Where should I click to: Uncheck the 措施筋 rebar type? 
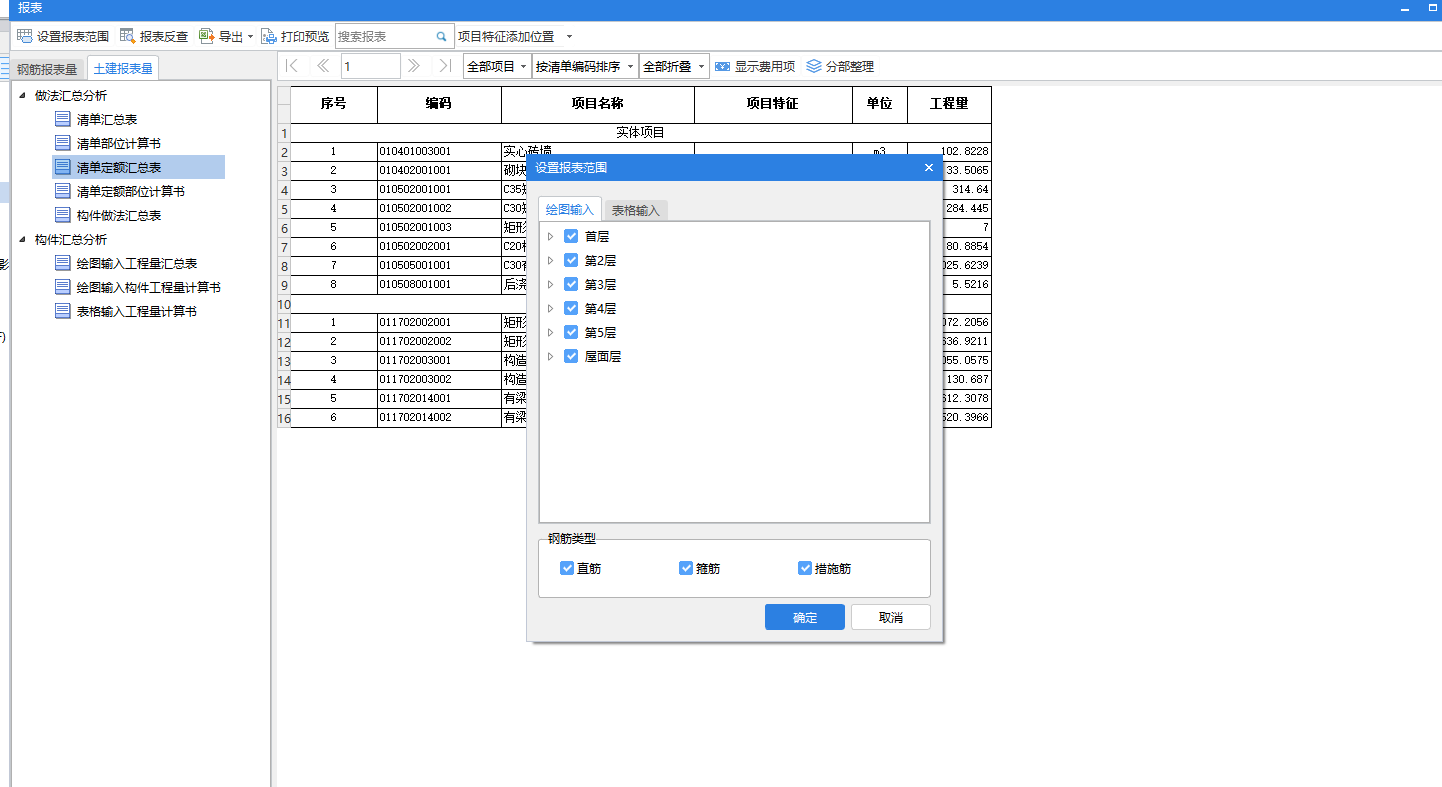[x=805, y=568]
